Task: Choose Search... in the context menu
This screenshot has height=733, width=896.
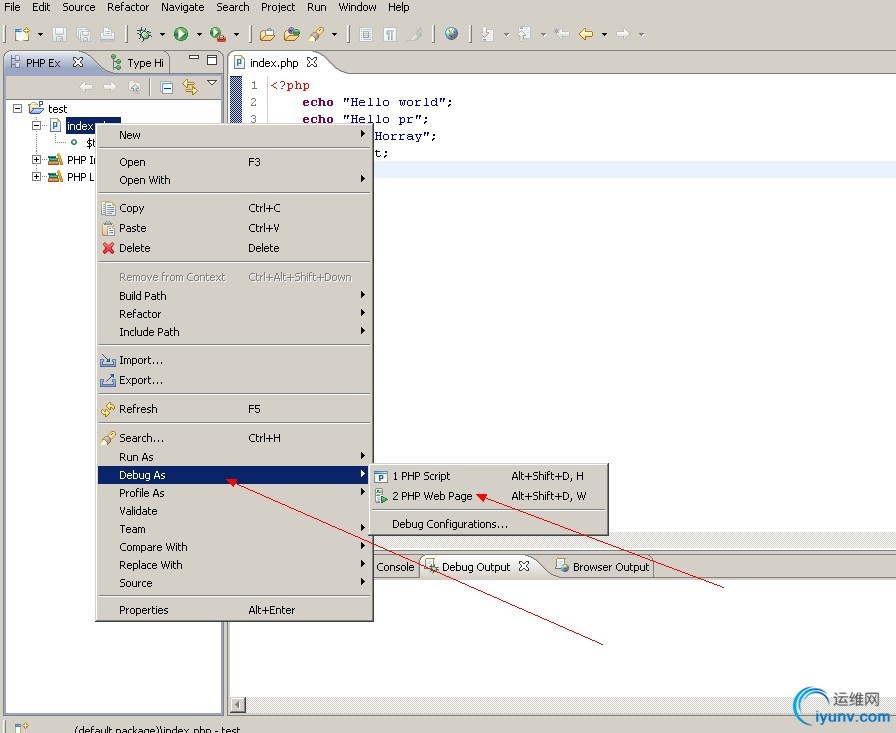Action: click(234, 438)
